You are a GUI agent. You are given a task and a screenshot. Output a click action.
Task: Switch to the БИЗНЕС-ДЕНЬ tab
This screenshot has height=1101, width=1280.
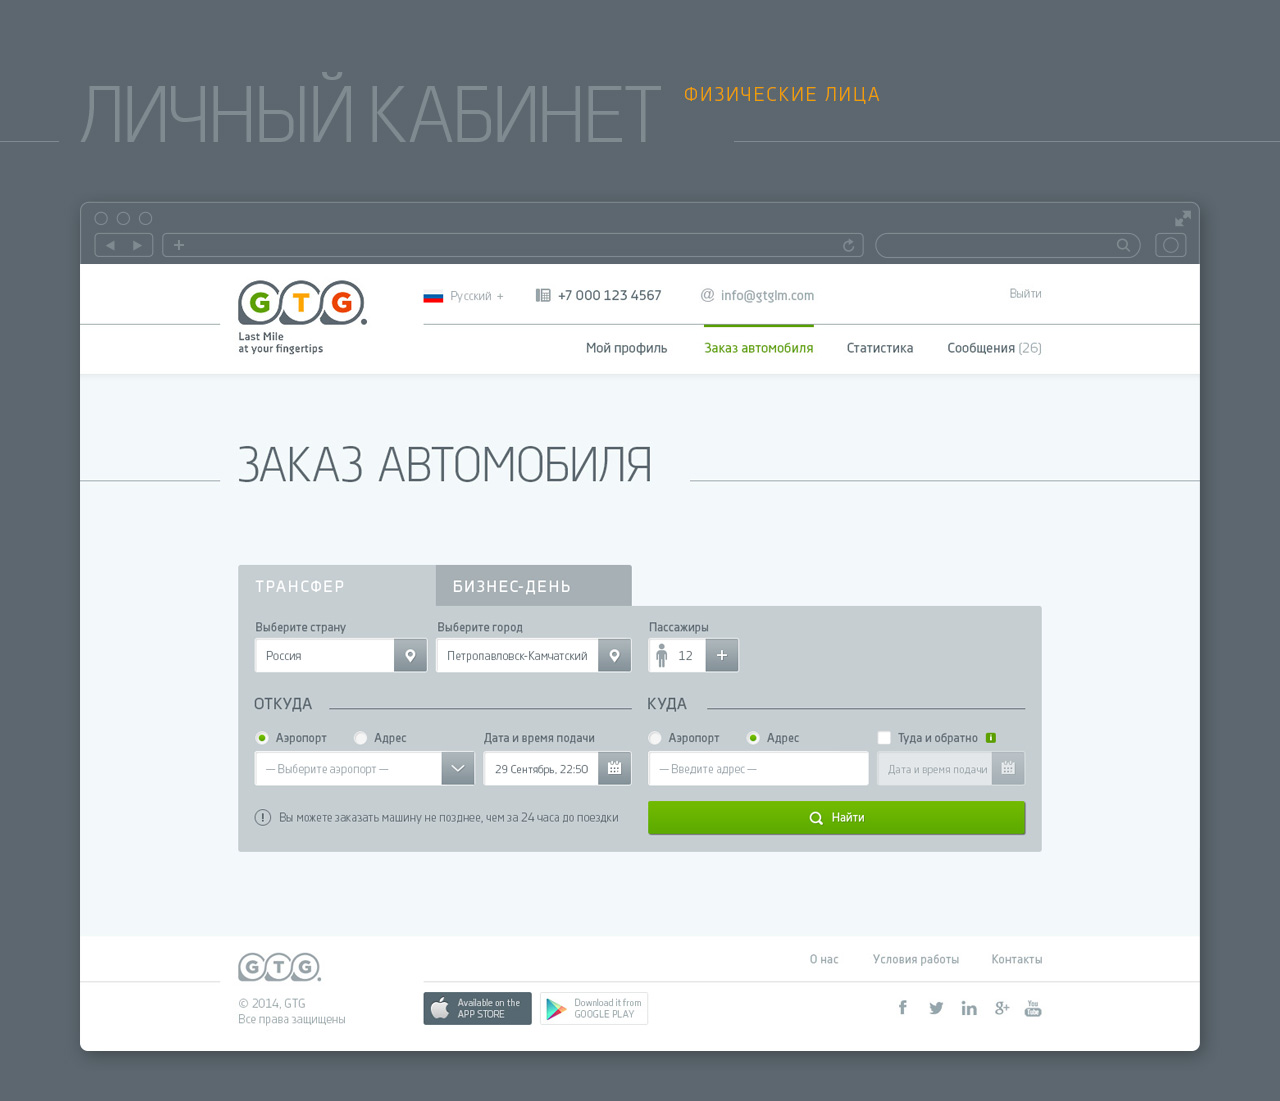[x=533, y=586]
